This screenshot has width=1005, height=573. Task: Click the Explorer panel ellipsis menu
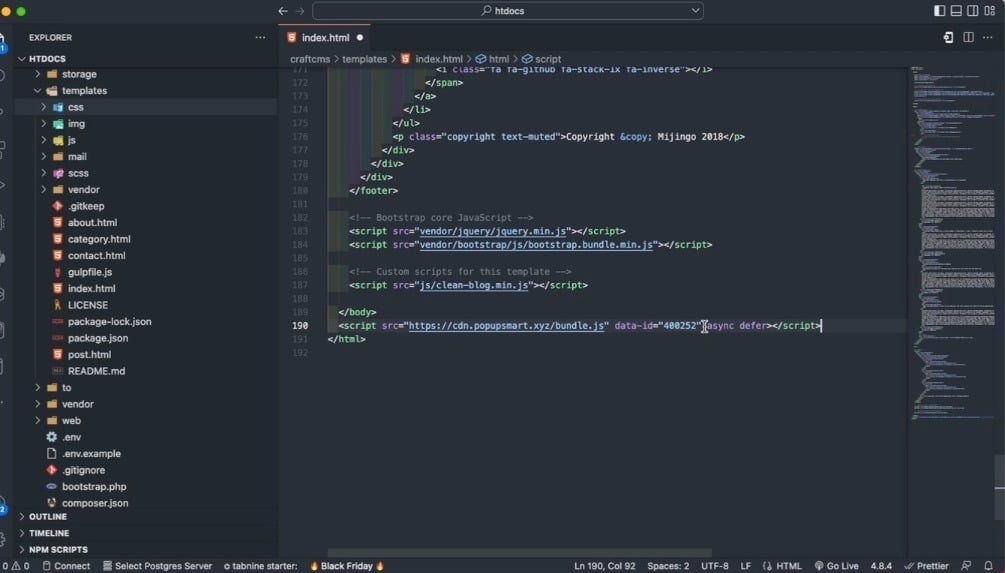coord(260,38)
